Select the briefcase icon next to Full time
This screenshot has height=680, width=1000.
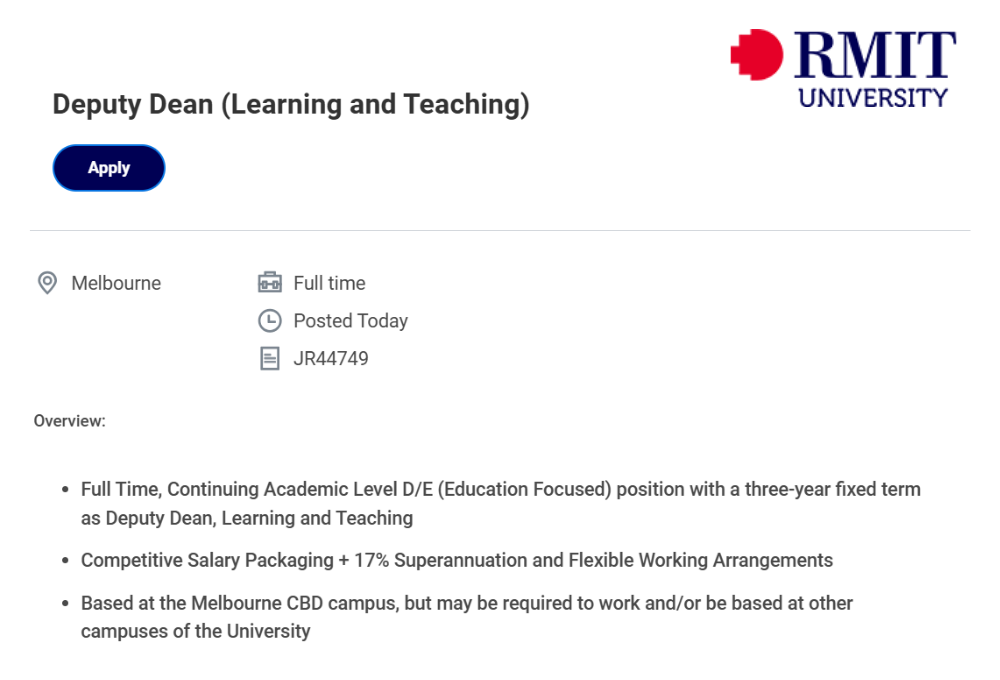(268, 283)
